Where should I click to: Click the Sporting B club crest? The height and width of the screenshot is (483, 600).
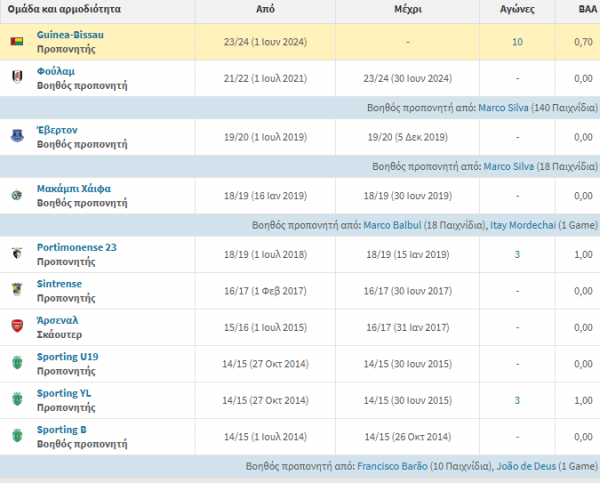pos(17,436)
